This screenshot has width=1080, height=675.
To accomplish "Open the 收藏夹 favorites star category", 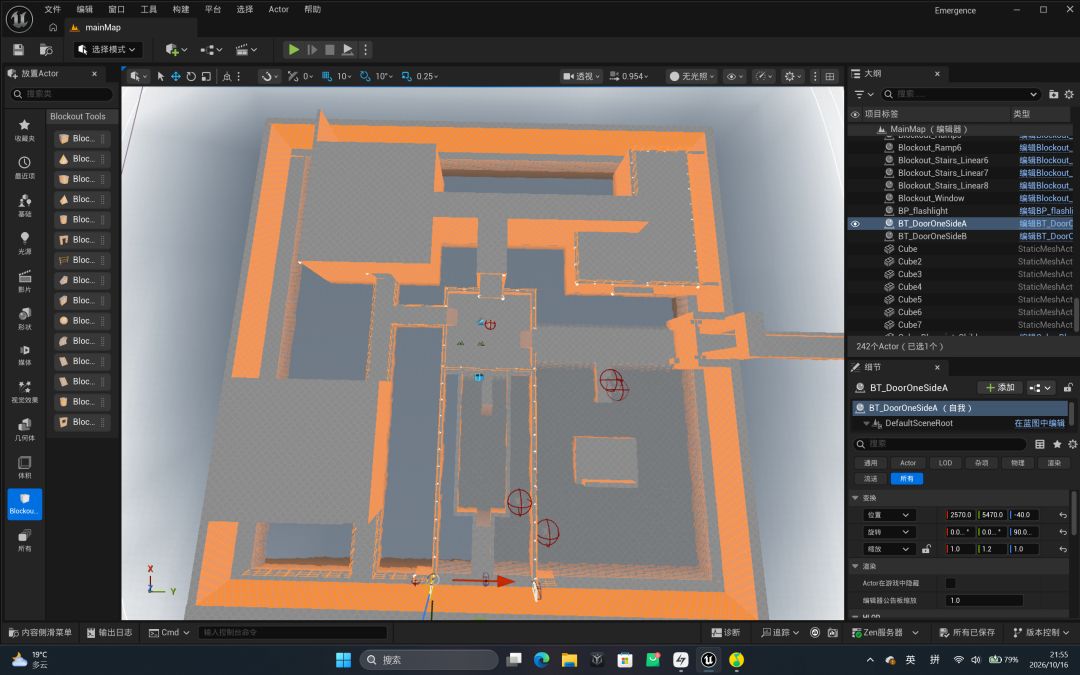I will [x=25, y=129].
